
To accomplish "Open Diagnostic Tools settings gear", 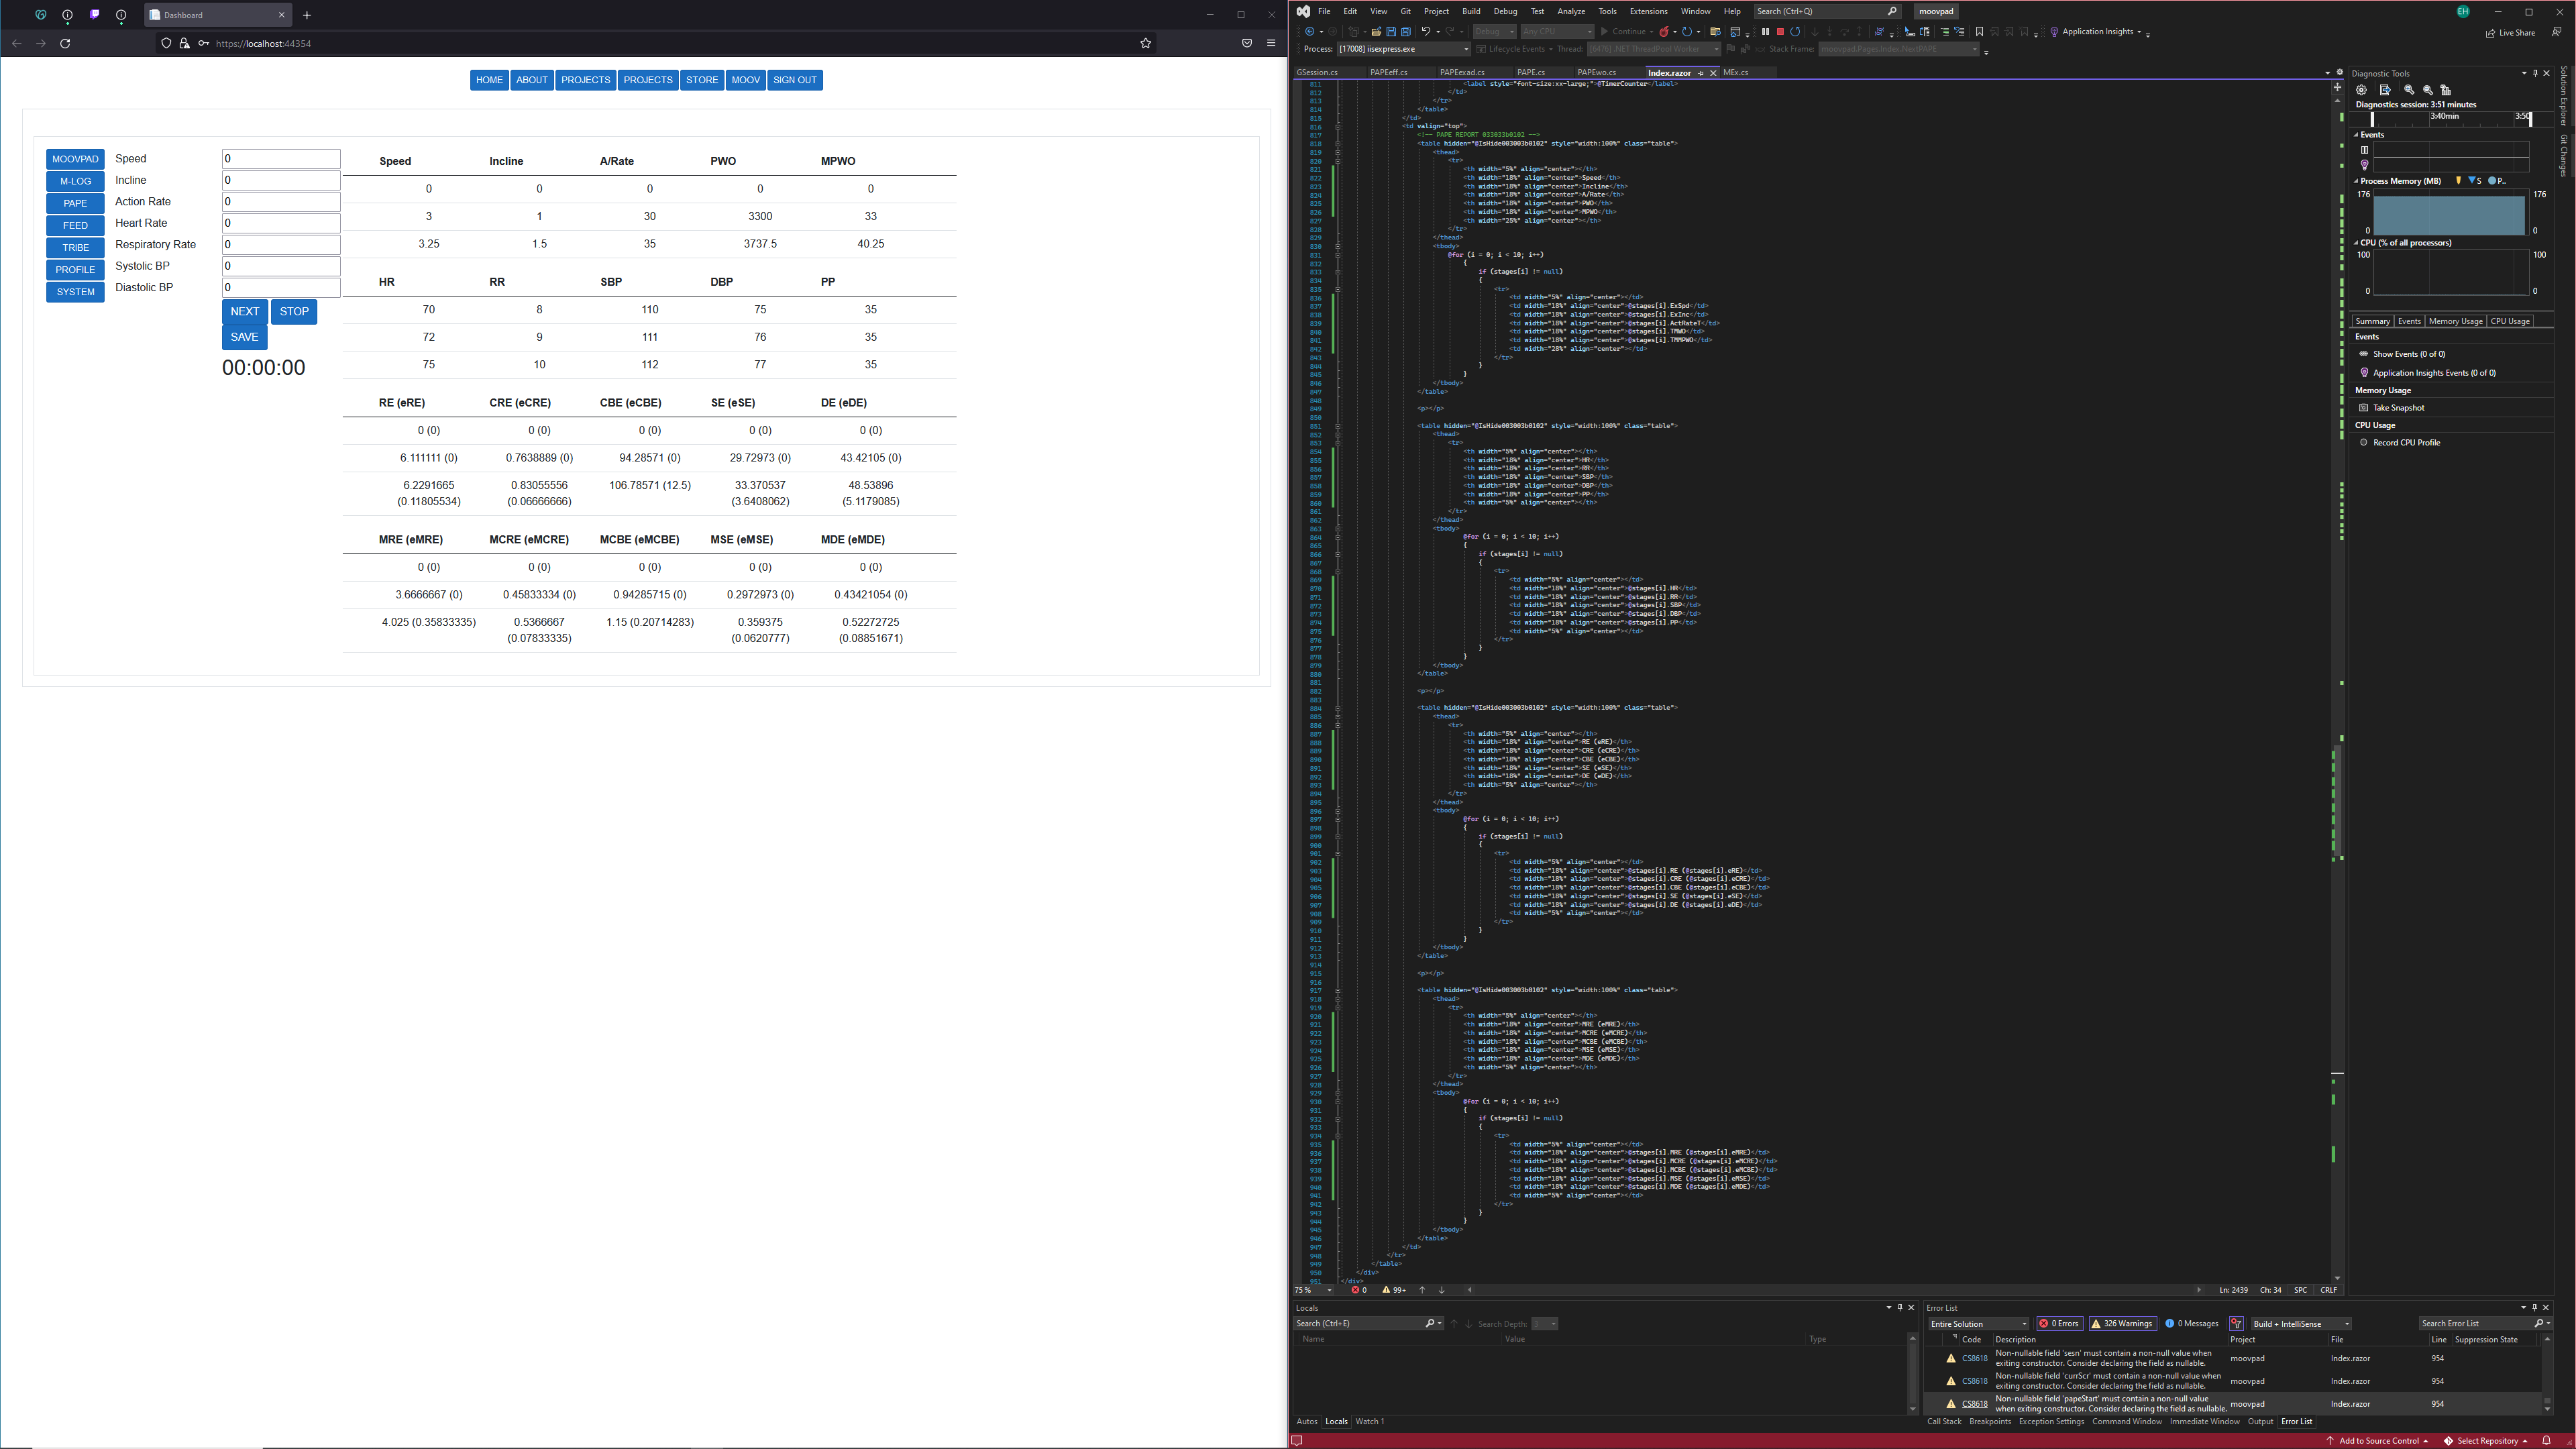I will (x=2361, y=90).
